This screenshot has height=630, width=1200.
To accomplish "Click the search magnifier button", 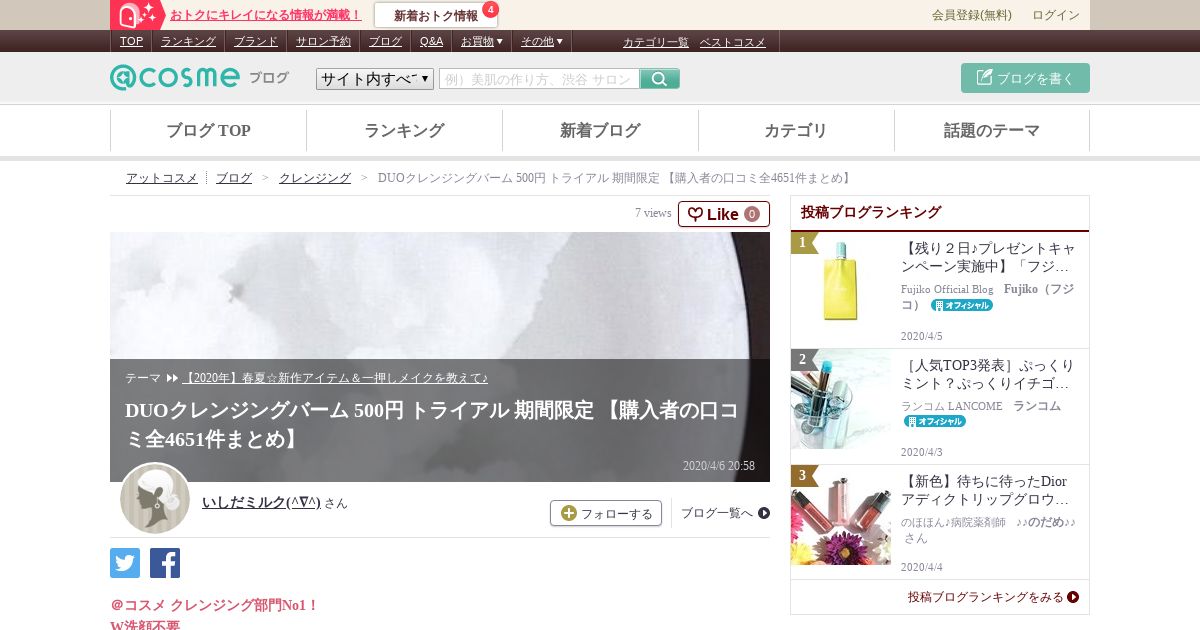I will (659, 79).
